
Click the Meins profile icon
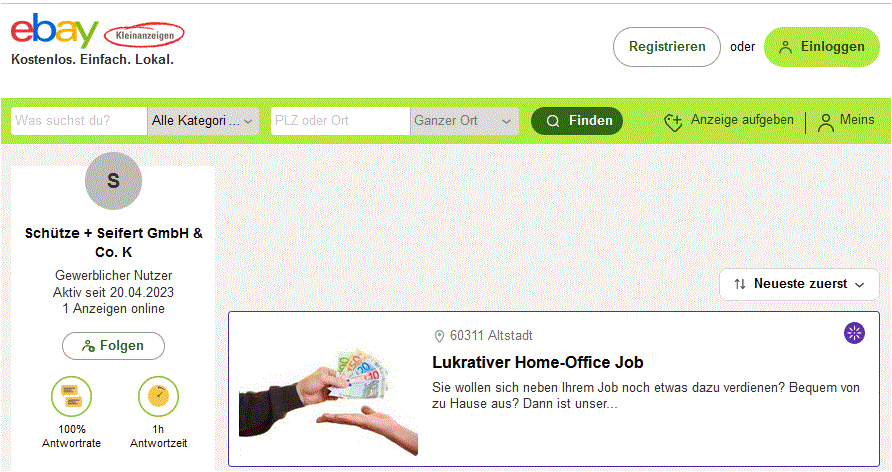[x=825, y=122]
